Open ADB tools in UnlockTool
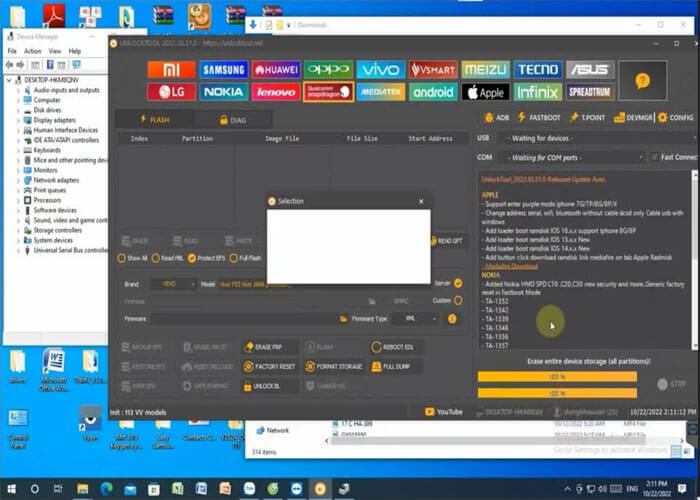 coord(496,117)
